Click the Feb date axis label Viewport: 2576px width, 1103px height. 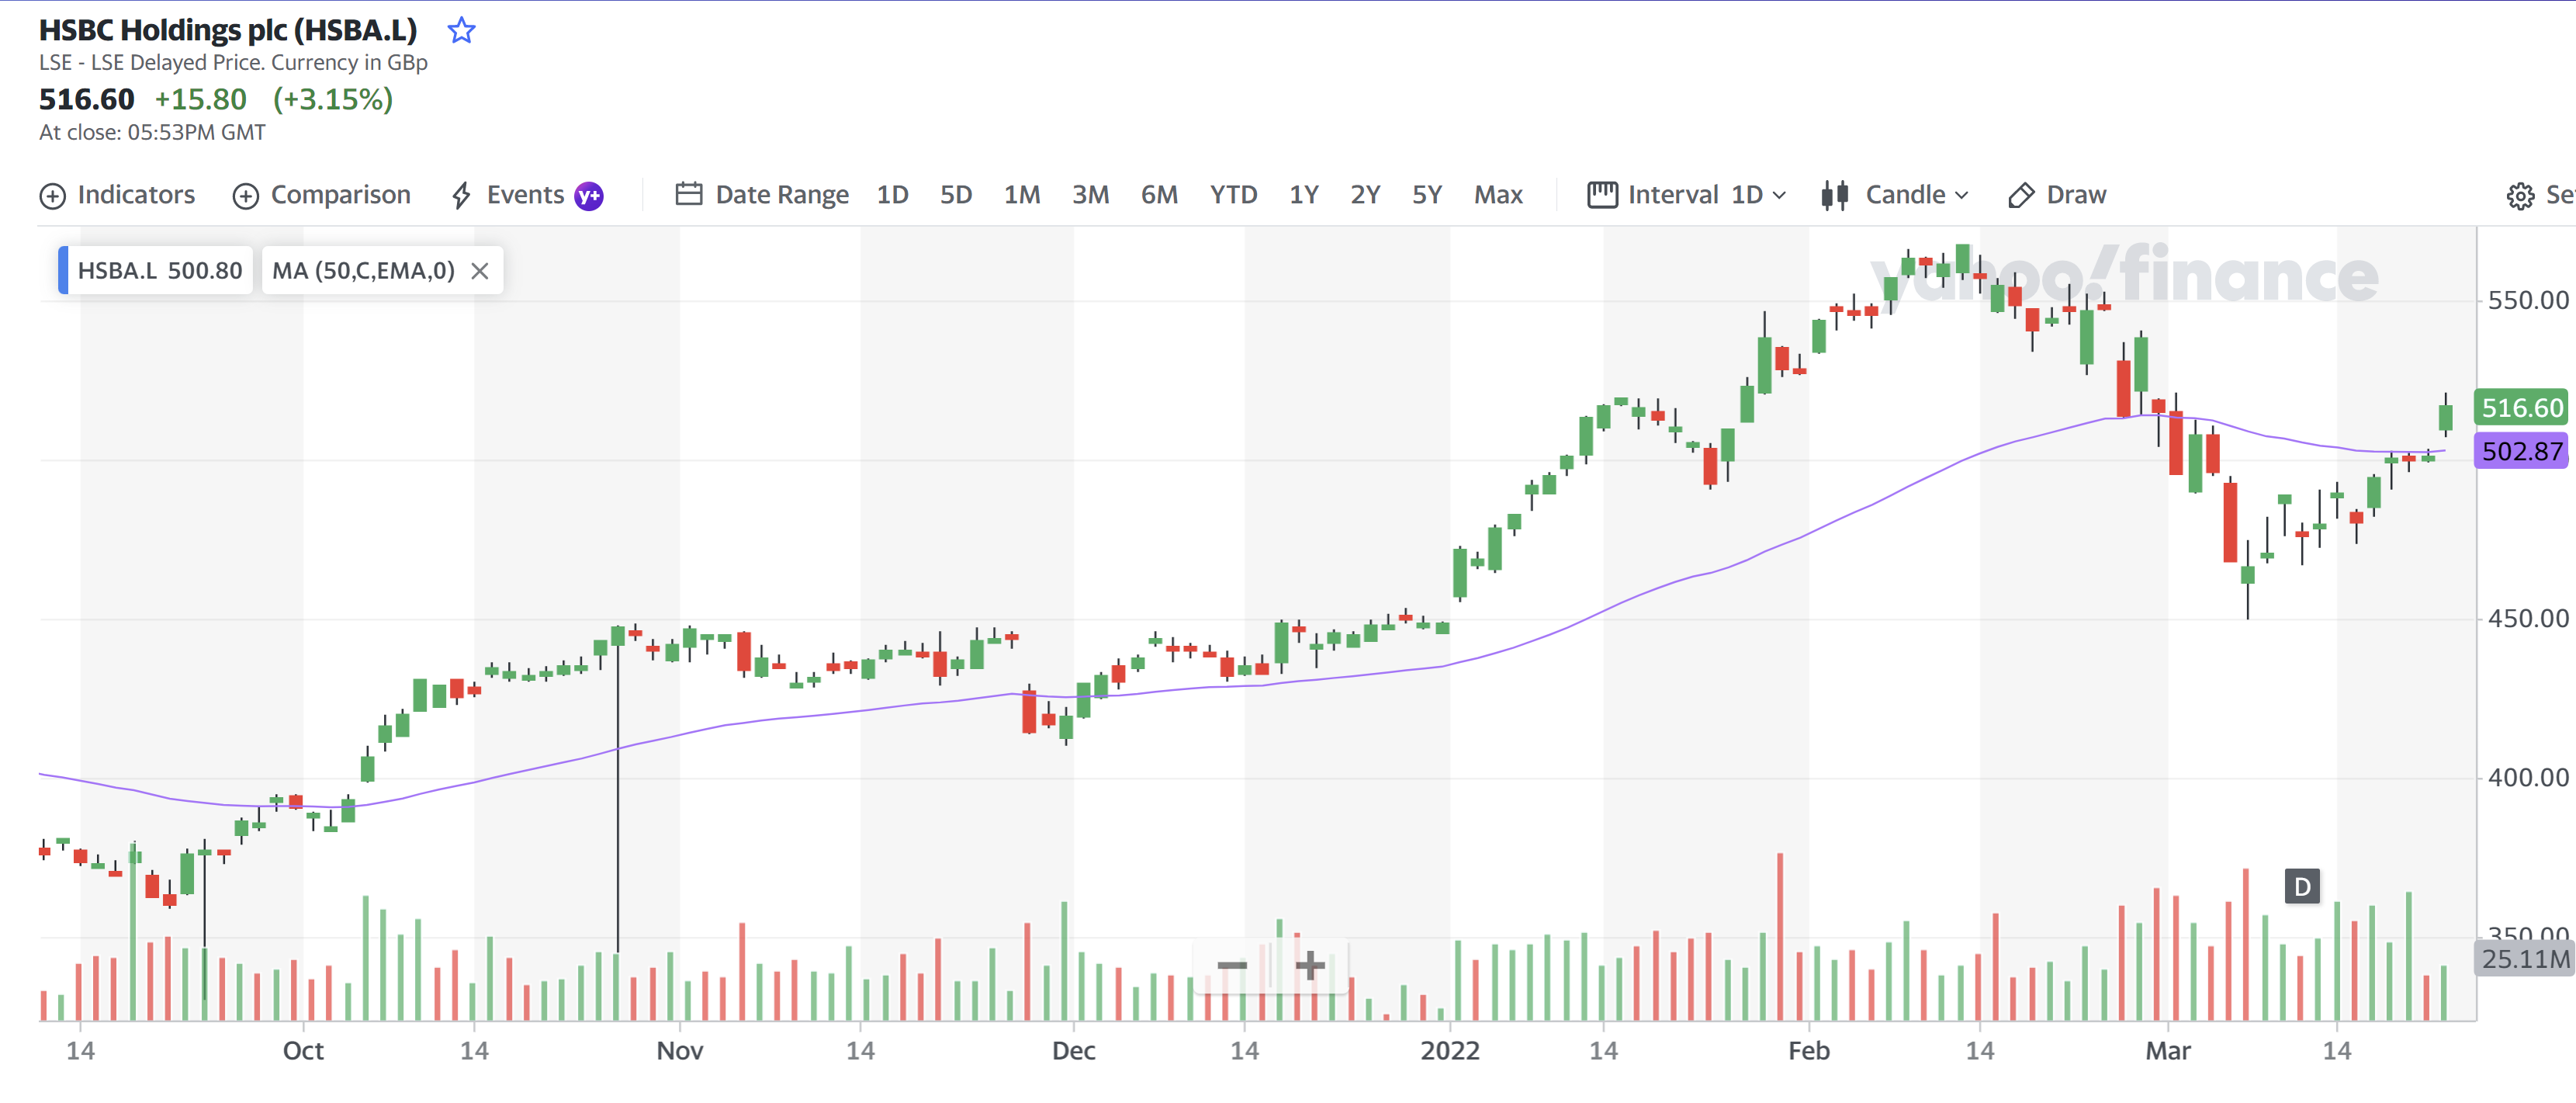point(1809,1051)
